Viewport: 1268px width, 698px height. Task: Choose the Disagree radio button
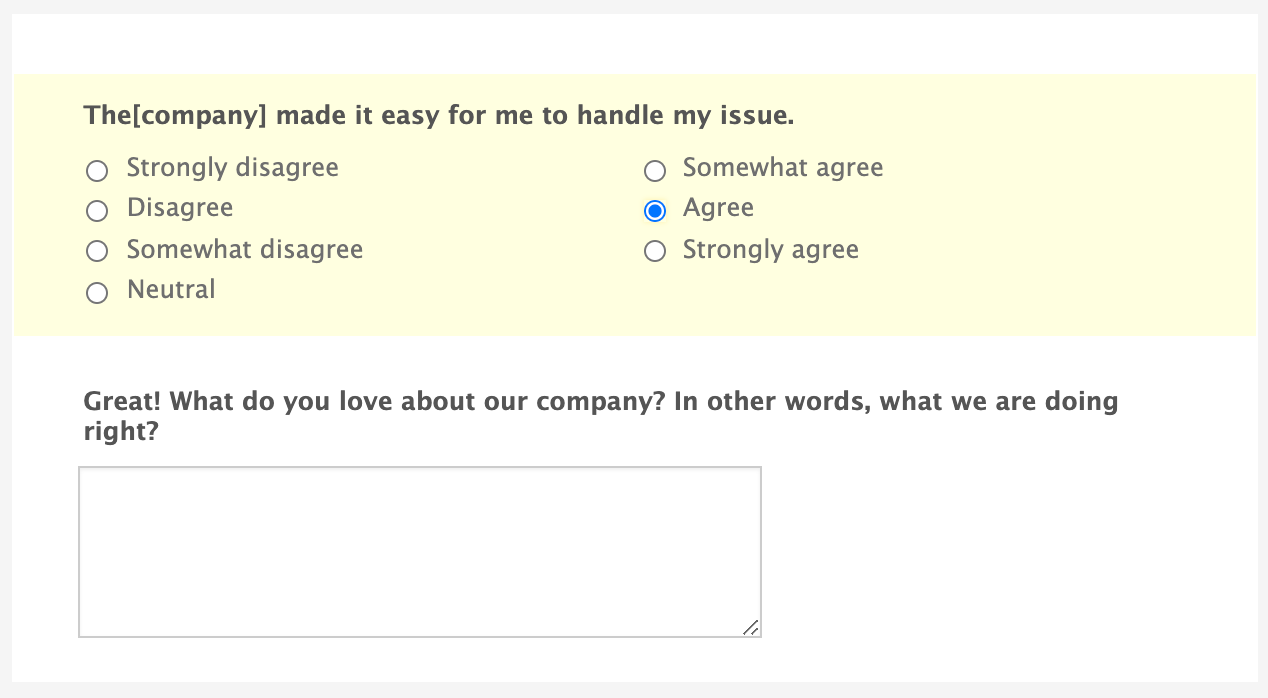(97, 211)
